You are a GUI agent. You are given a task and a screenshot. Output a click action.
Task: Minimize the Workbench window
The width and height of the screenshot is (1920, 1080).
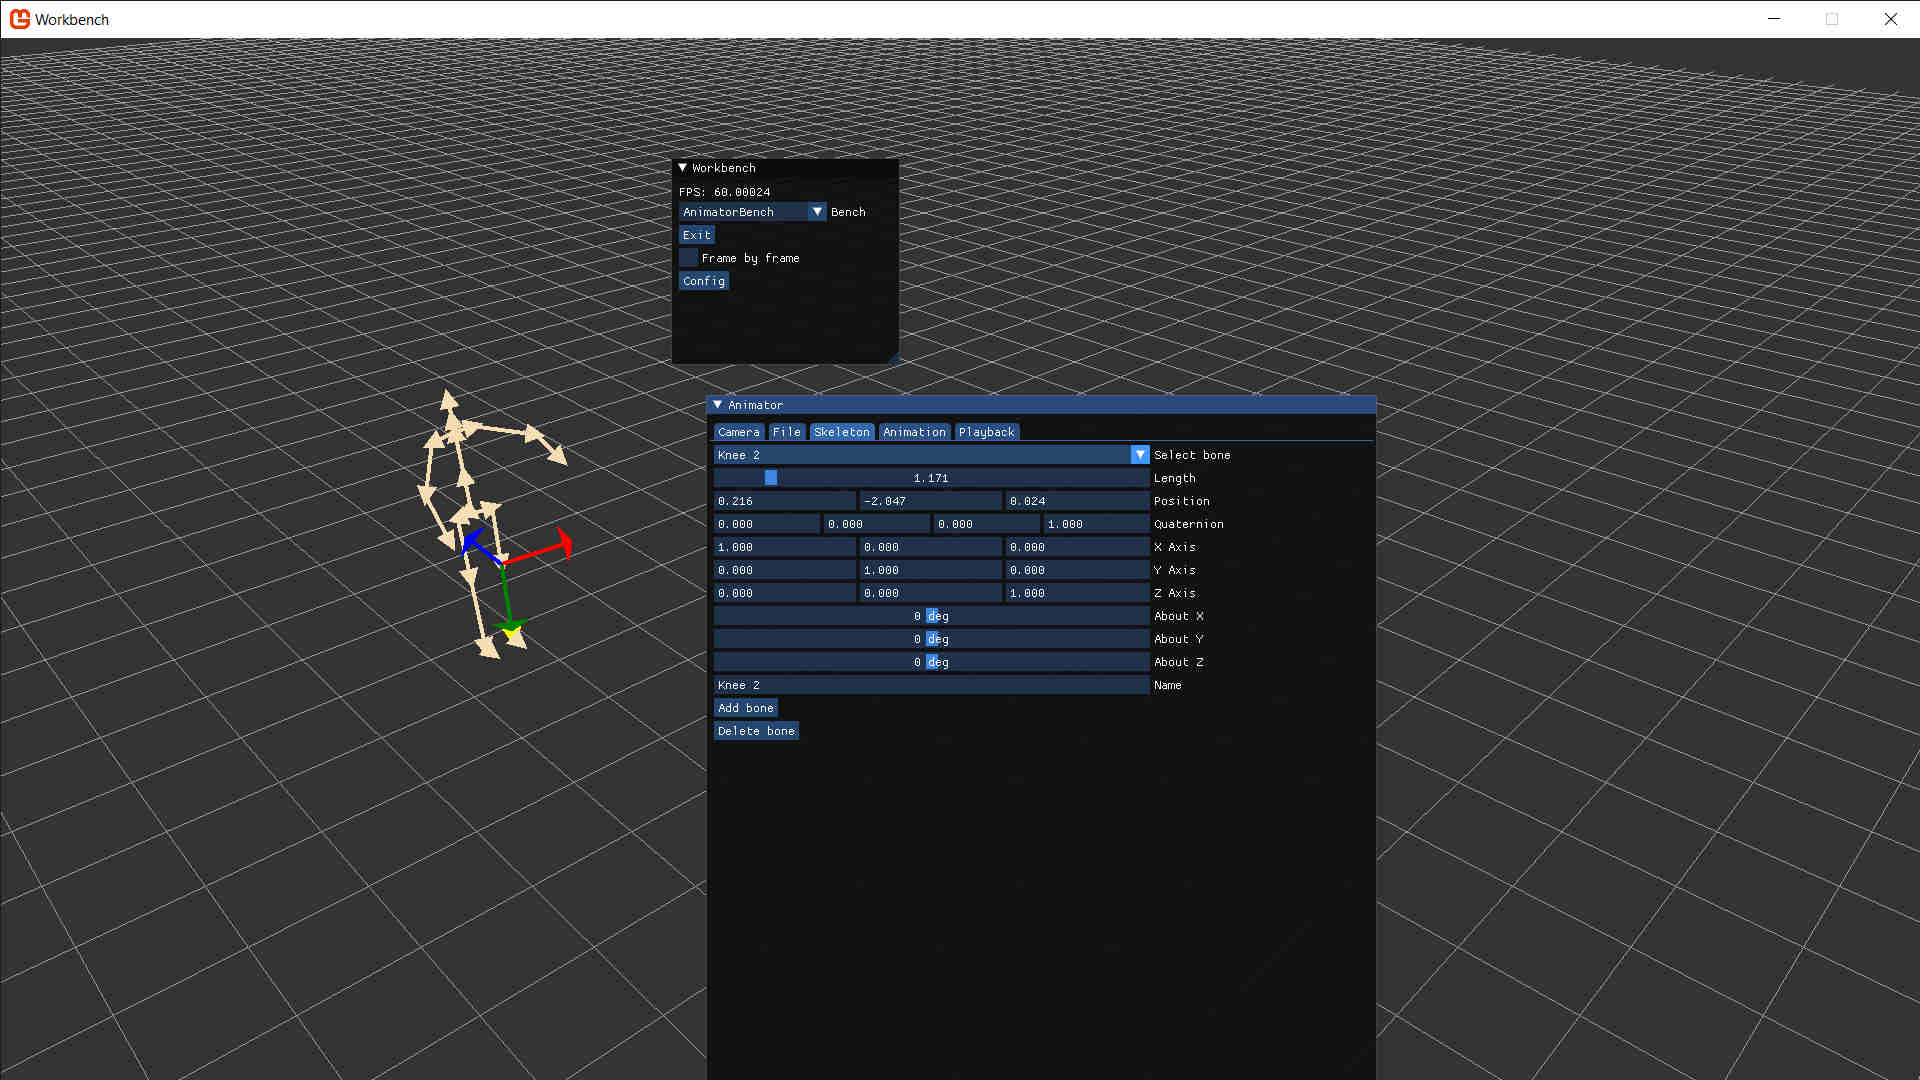(1774, 19)
